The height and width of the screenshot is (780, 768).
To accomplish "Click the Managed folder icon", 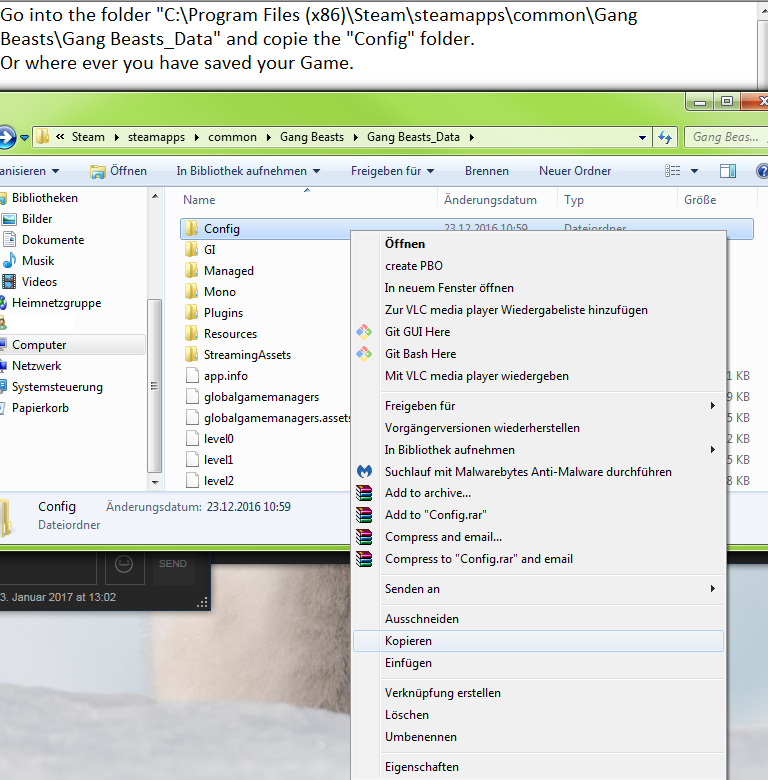I will tap(192, 271).
